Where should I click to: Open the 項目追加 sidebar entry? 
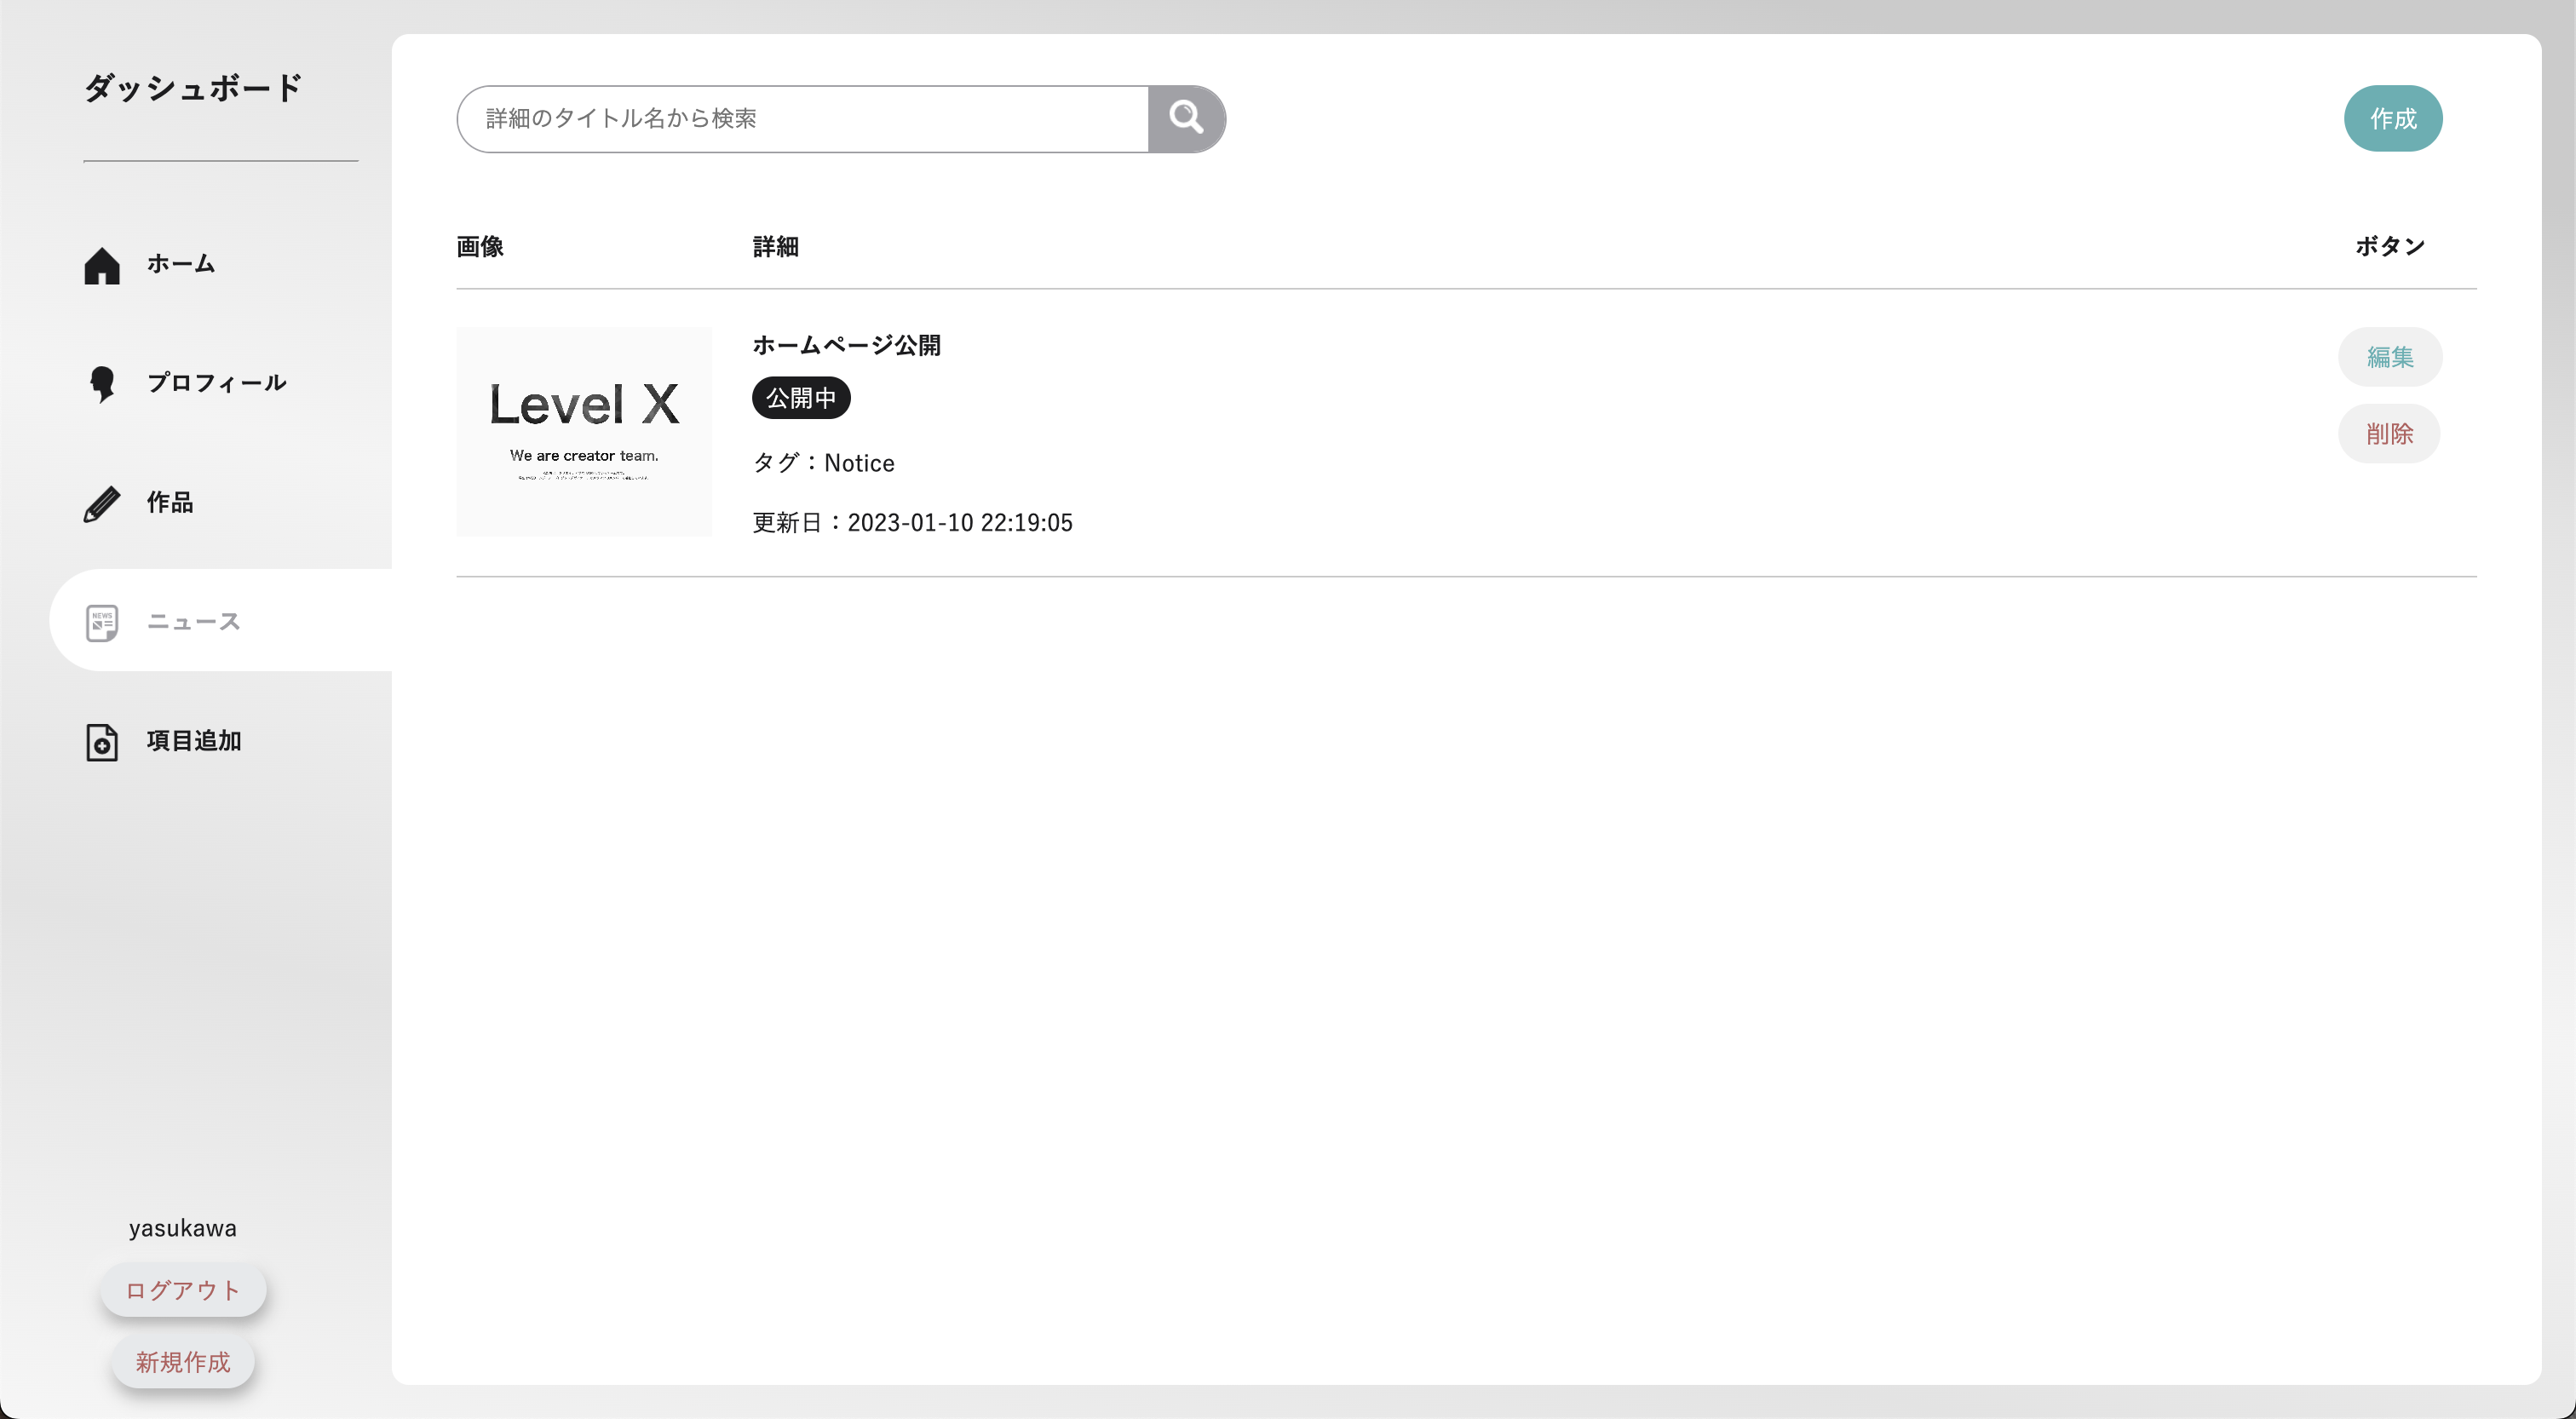[194, 741]
